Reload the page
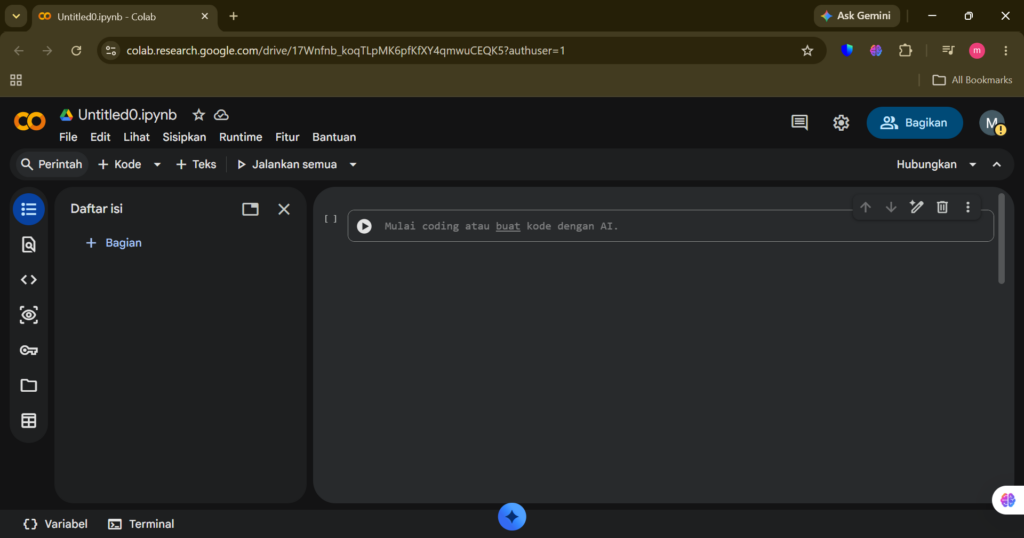The width and height of the screenshot is (1024, 538). [76, 50]
